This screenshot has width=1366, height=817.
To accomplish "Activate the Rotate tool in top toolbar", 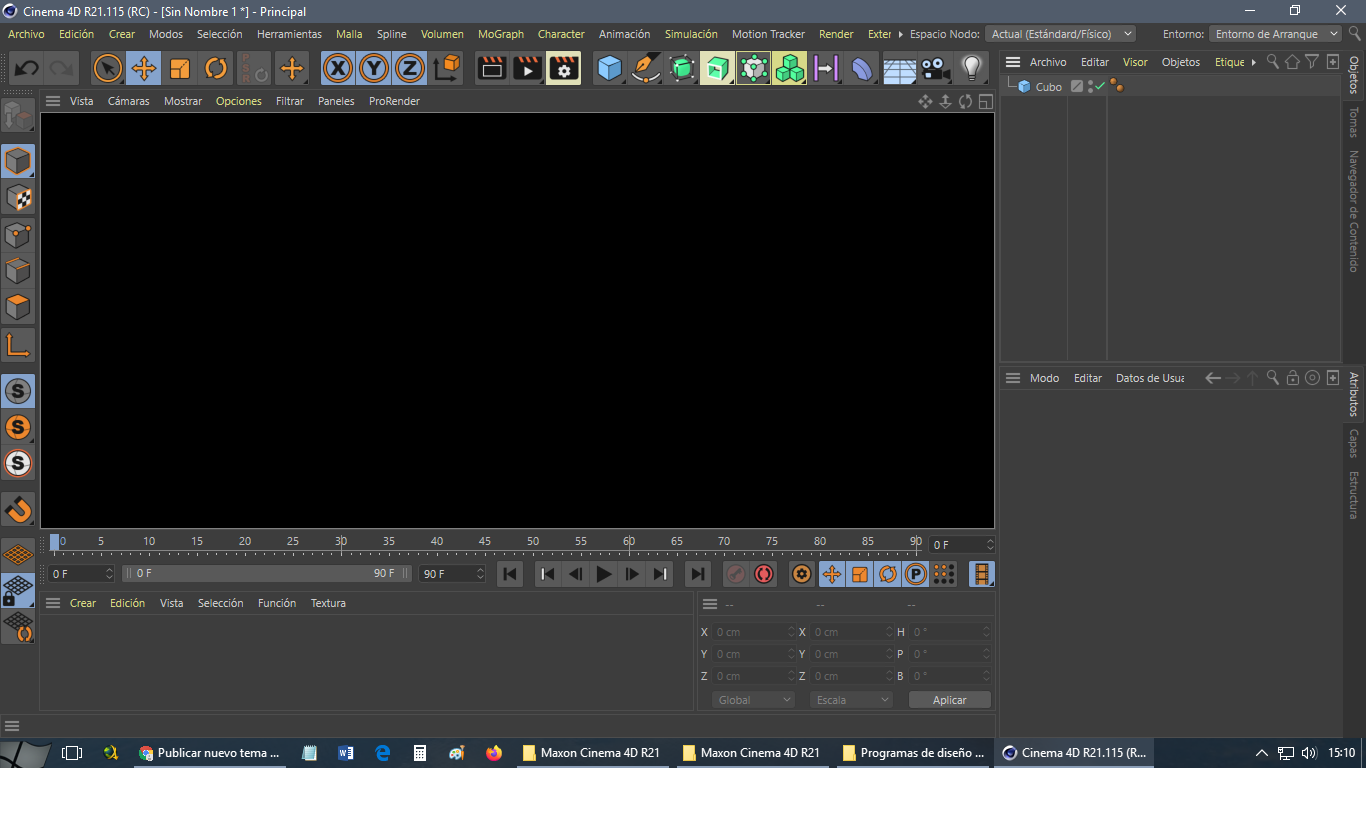I will [x=216, y=69].
